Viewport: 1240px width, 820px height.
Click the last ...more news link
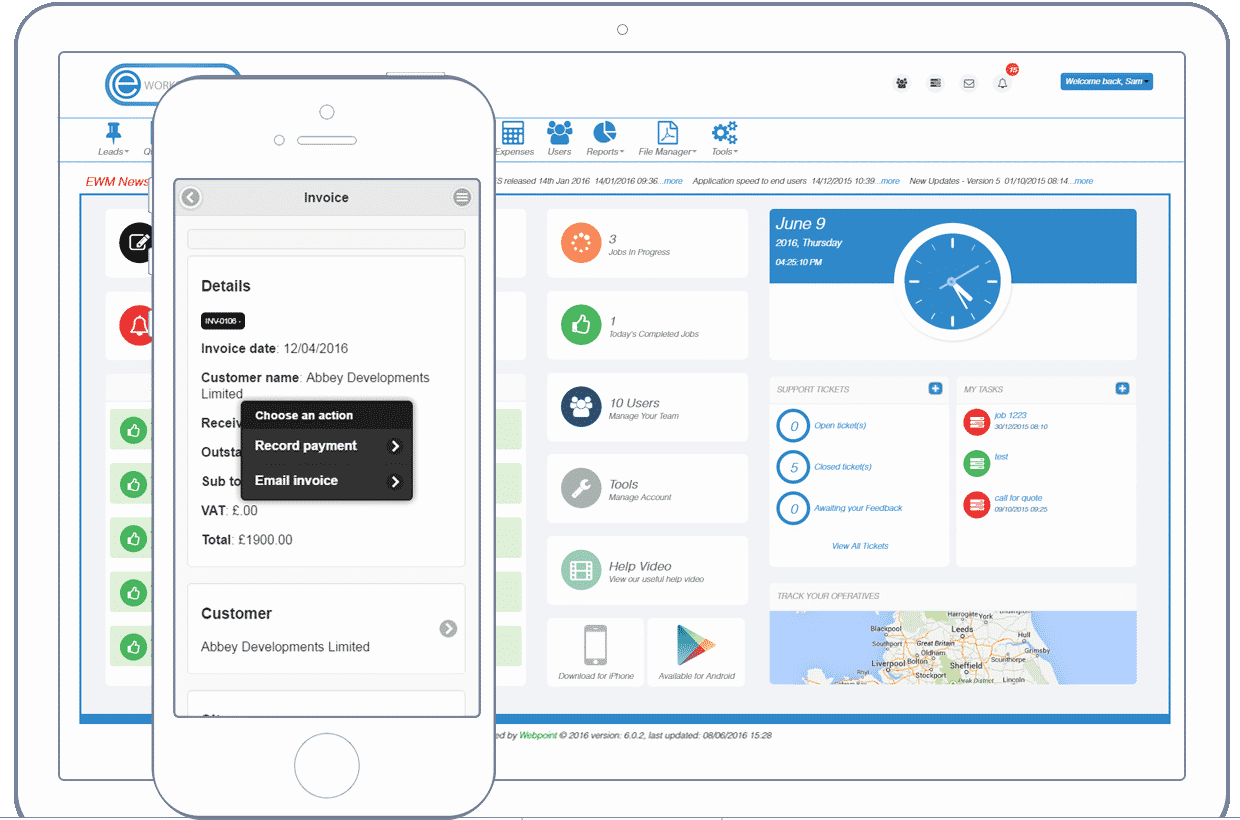[1083, 181]
